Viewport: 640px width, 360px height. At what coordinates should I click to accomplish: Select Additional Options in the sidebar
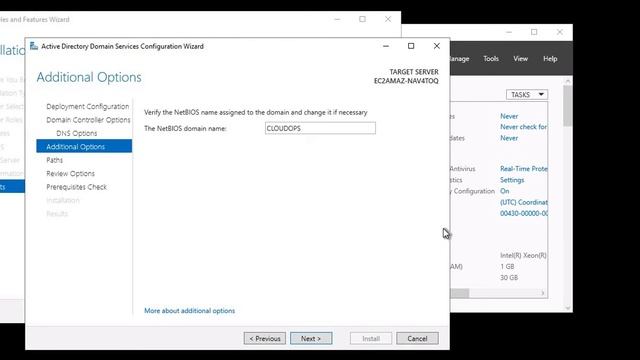click(x=84, y=147)
